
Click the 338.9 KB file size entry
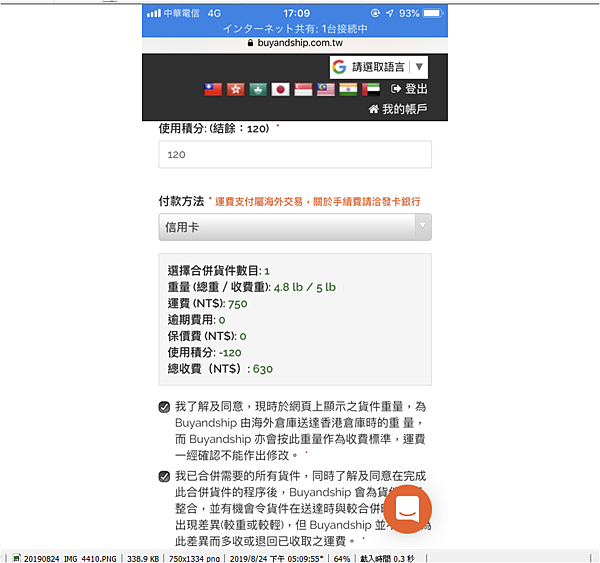[143, 558]
